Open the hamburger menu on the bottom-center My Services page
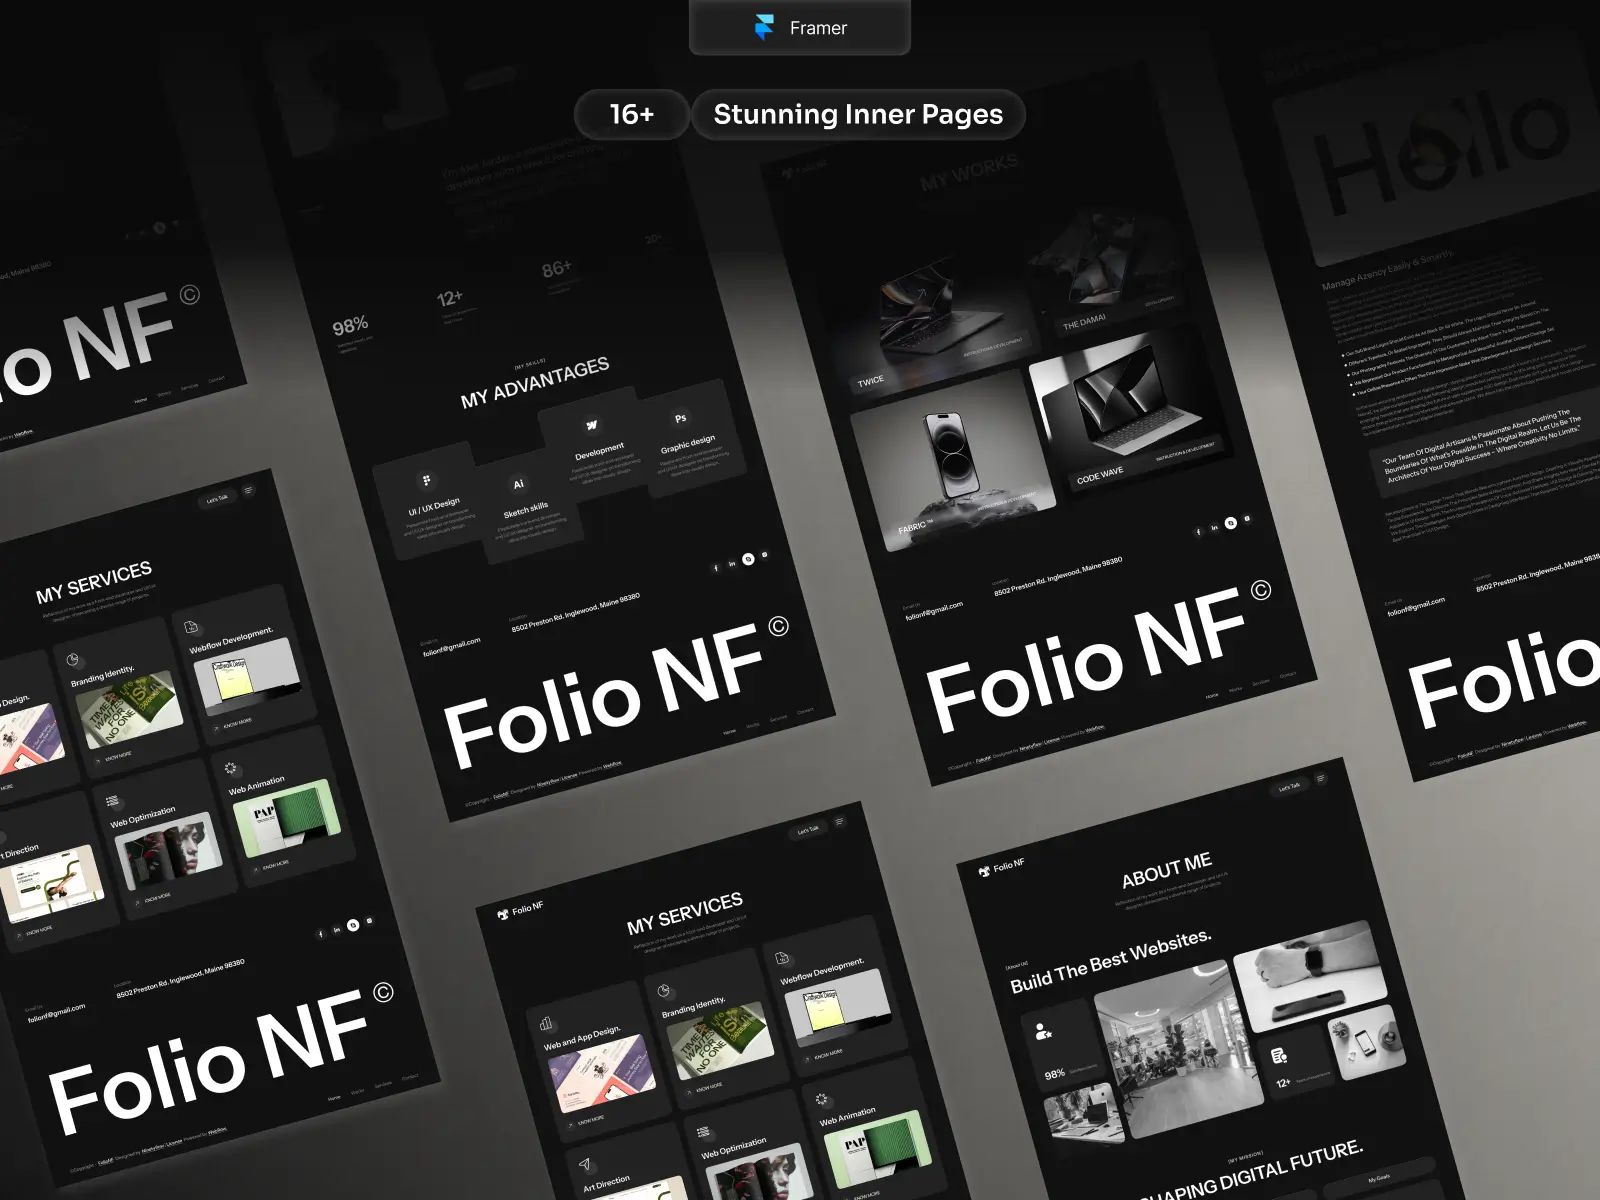This screenshot has height=1200, width=1600. click(839, 822)
